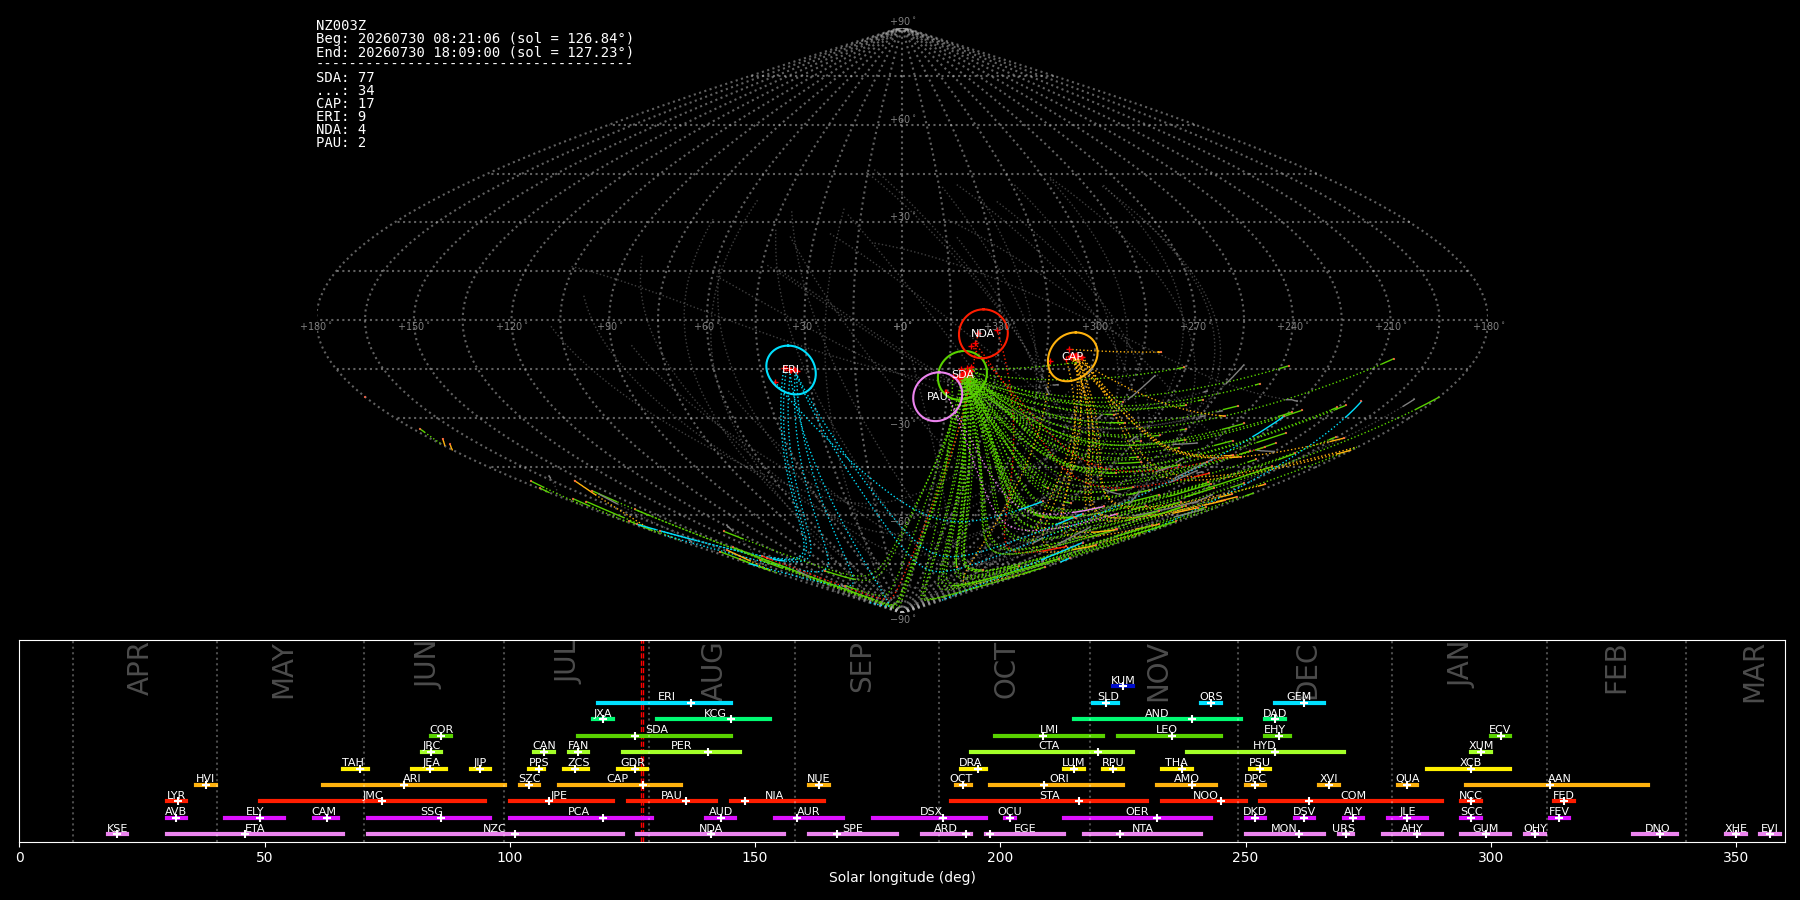Click the SDA: 77 count line

(345, 78)
